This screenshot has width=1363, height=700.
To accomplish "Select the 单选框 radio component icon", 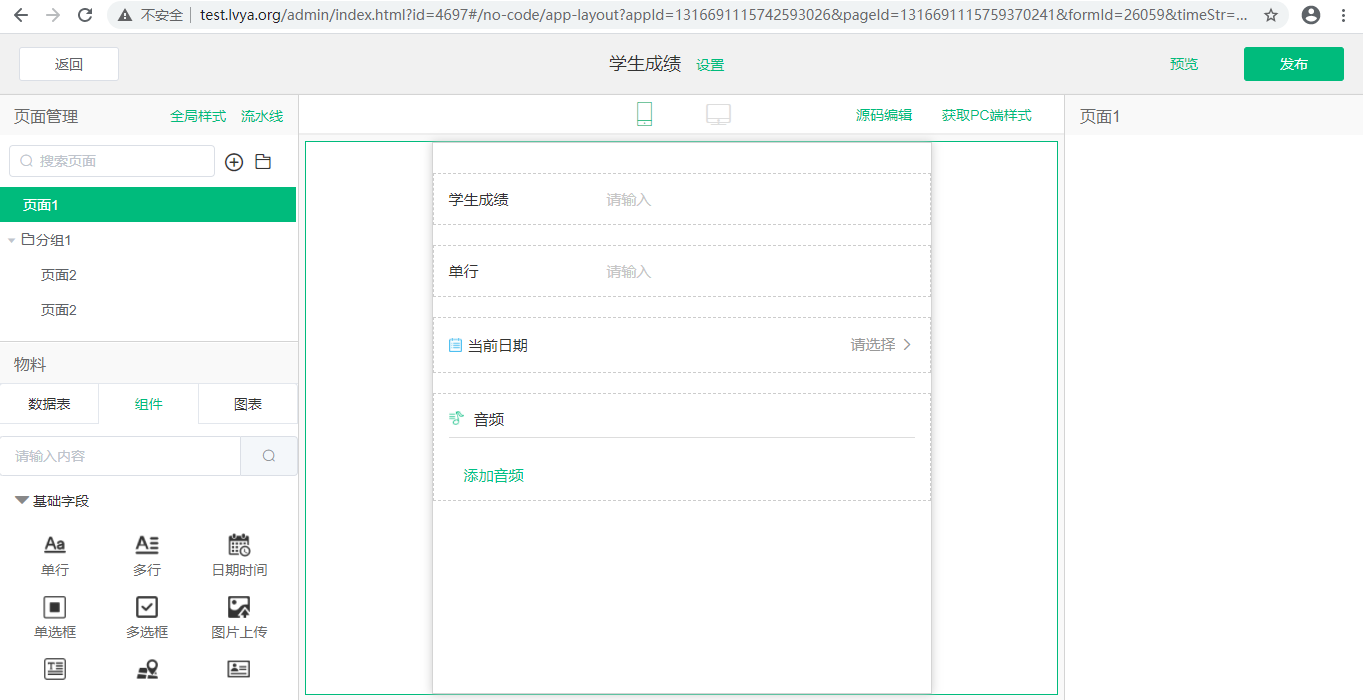I will [55, 607].
